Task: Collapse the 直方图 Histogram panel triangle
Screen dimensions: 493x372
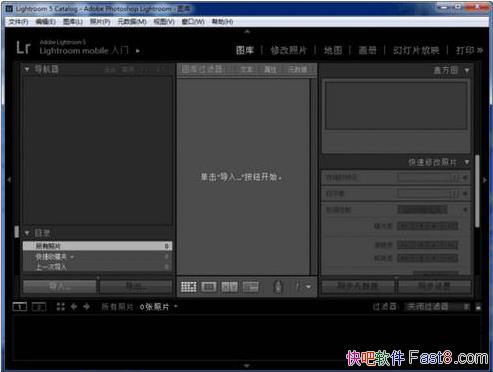Action: tap(467, 70)
